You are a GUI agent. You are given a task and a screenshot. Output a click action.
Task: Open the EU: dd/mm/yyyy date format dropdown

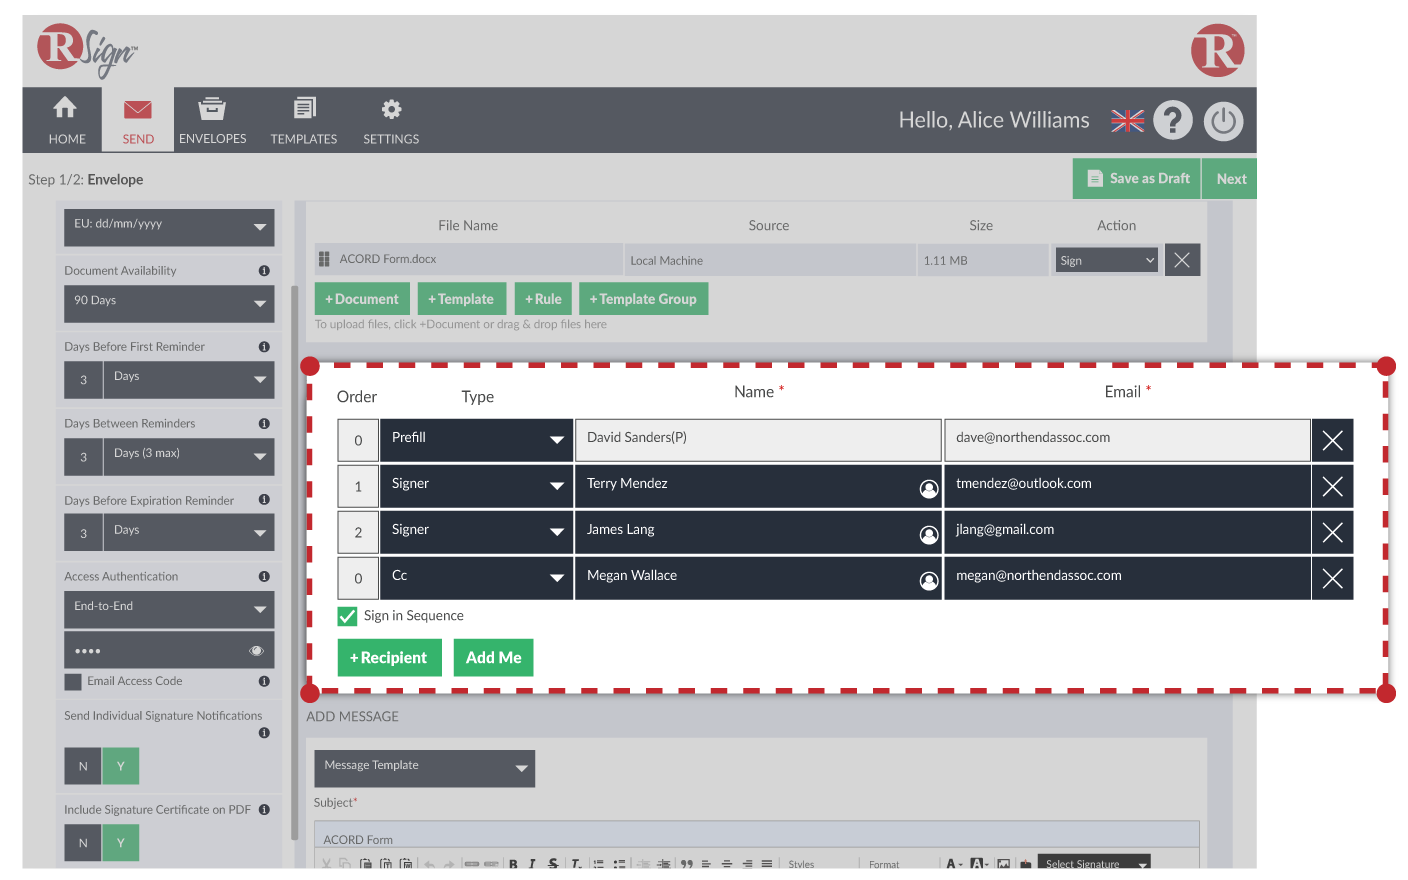(168, 227)
